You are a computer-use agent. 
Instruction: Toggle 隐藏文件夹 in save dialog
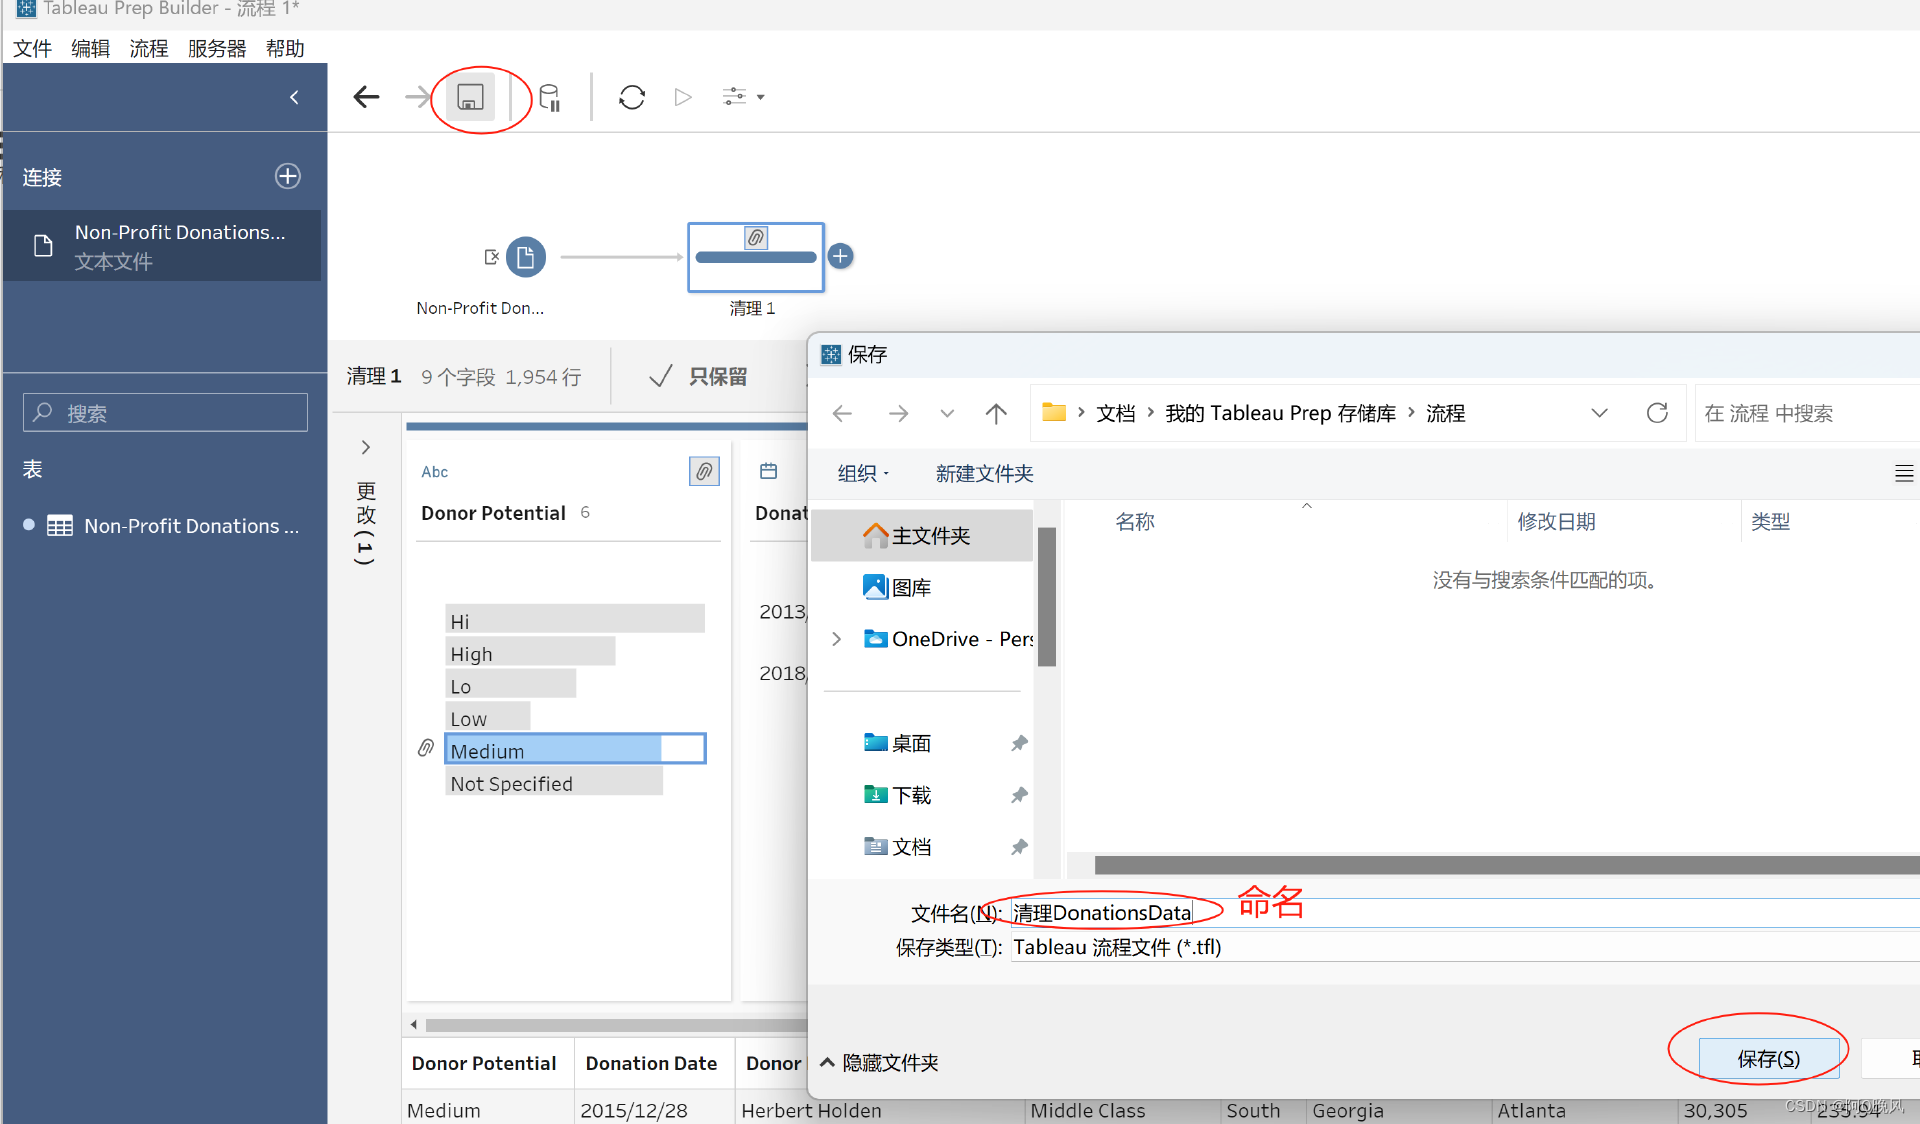click(880, 1063)
